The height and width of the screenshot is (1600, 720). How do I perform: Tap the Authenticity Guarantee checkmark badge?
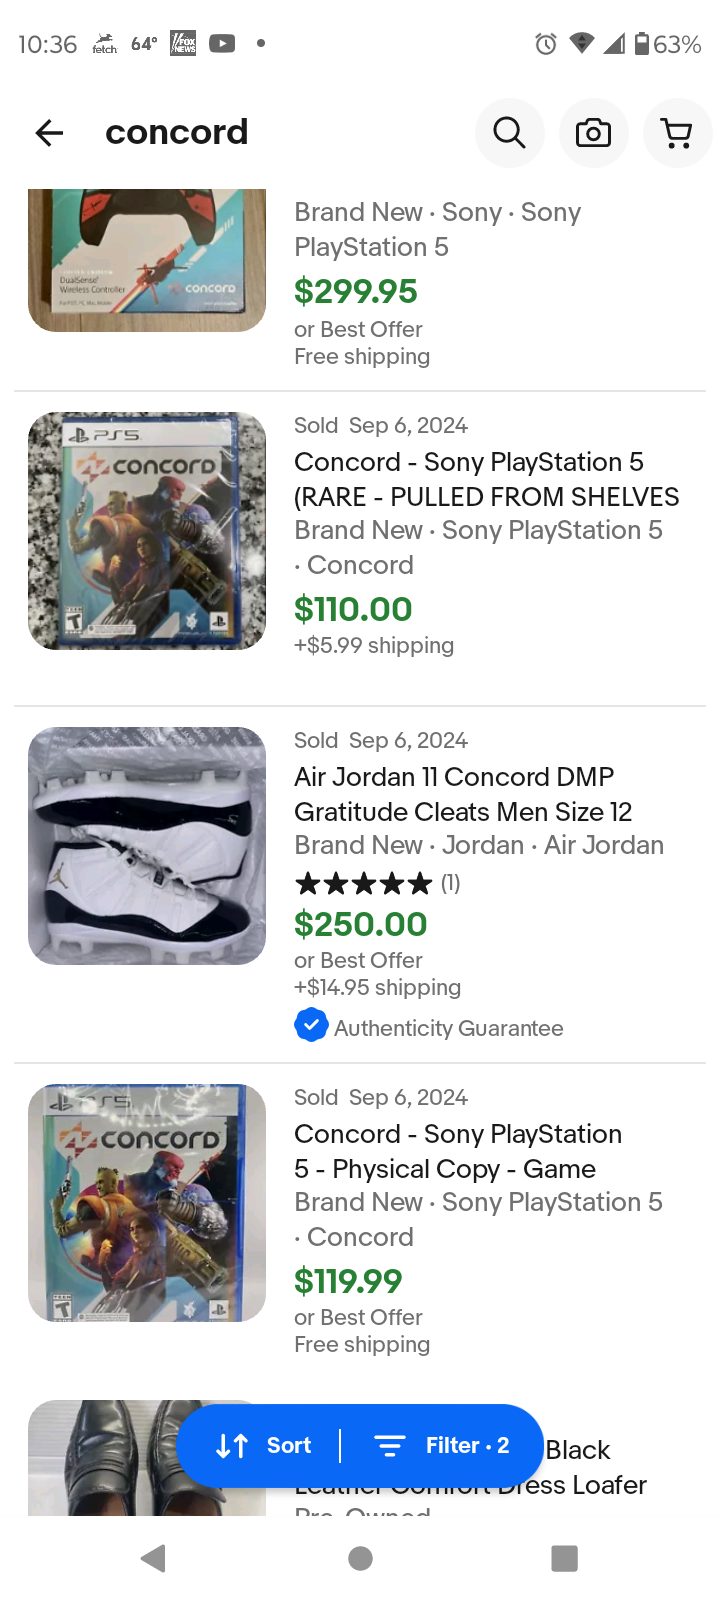311,1026
